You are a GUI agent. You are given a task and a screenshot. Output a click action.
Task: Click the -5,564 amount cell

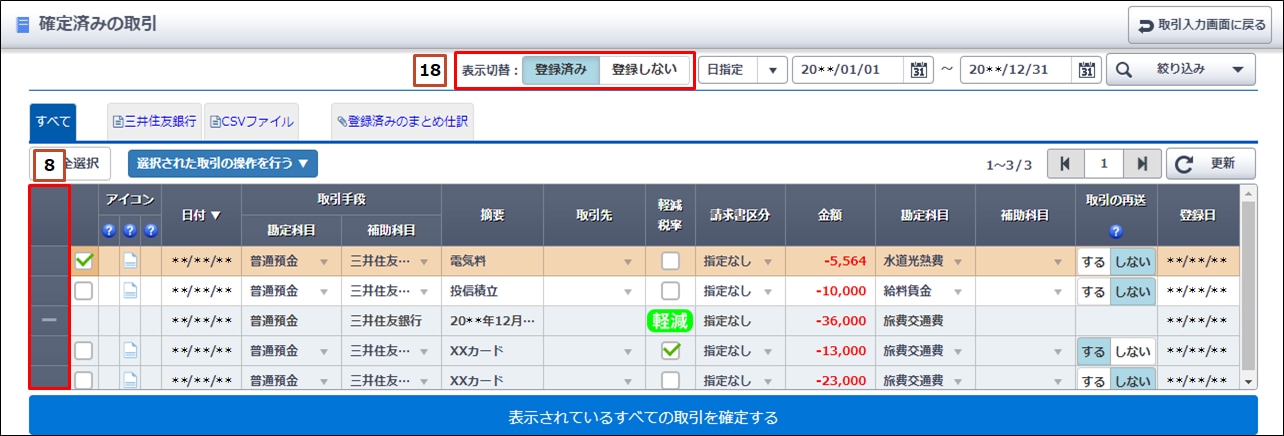click(x=829, y=262)
